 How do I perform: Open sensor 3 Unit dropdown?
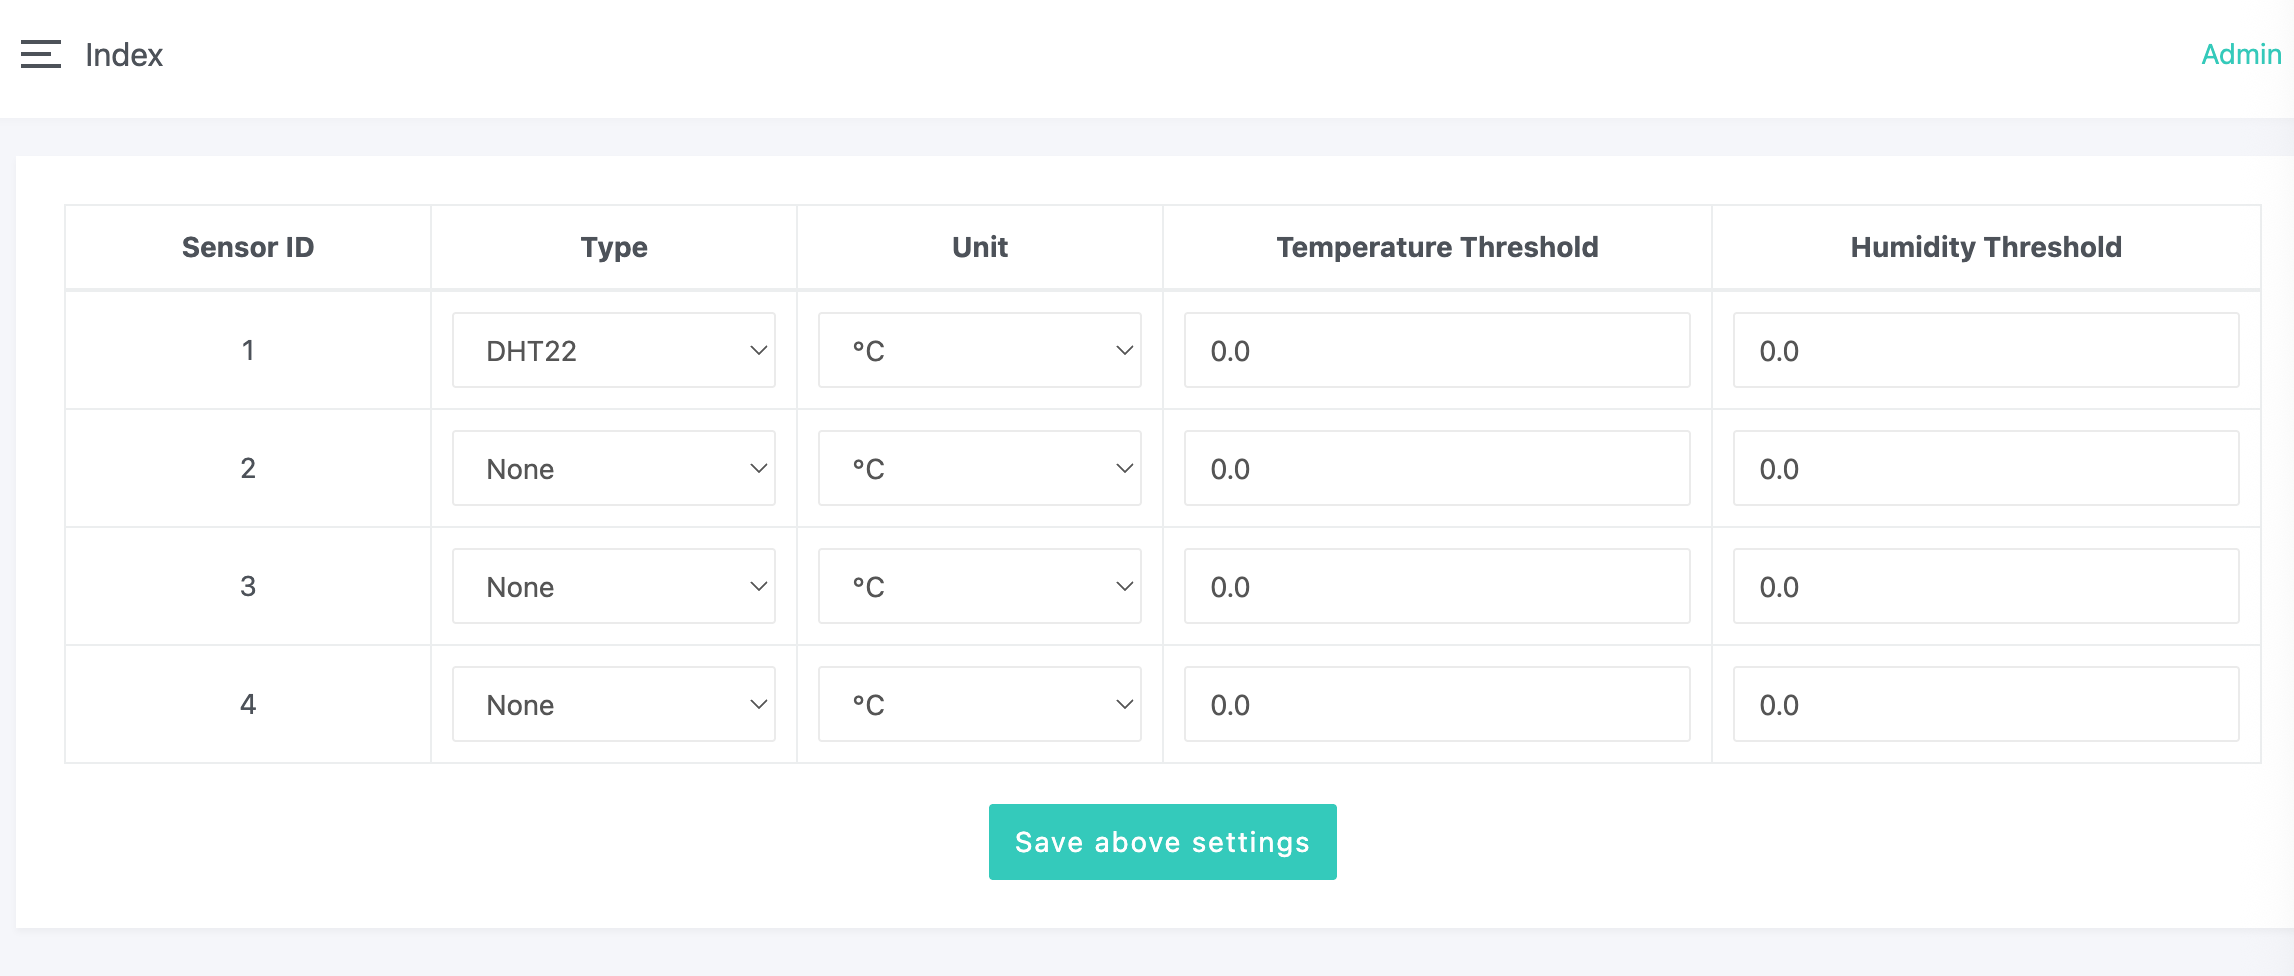tap(979, 586)
